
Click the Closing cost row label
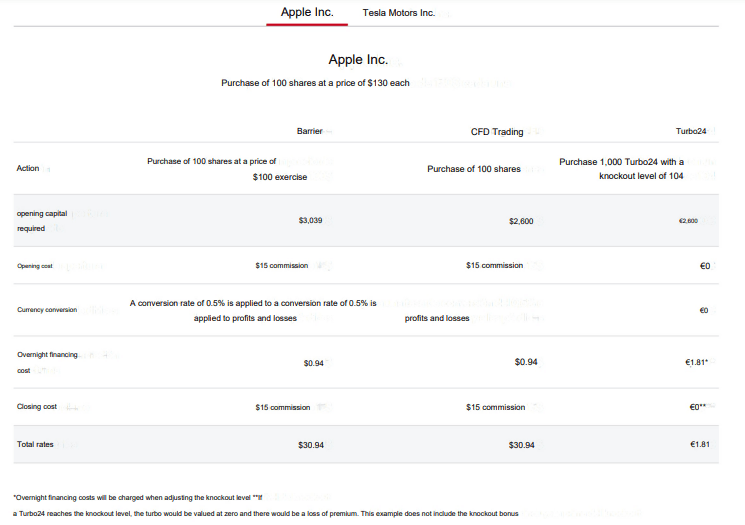coord(37,407)
